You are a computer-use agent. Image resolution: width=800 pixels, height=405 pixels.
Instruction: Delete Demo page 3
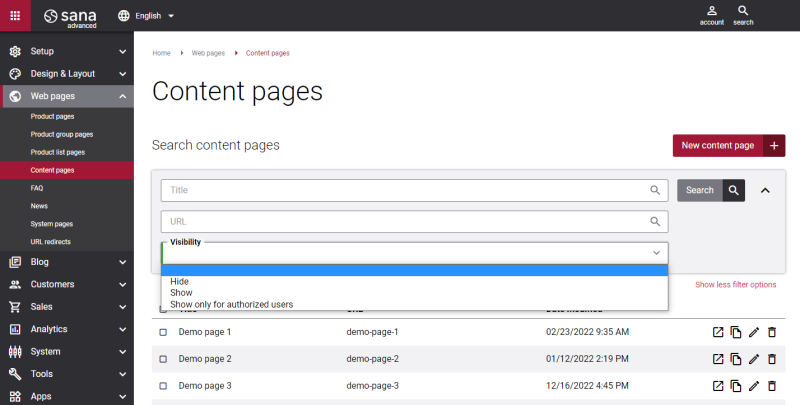tap(772, 386)
